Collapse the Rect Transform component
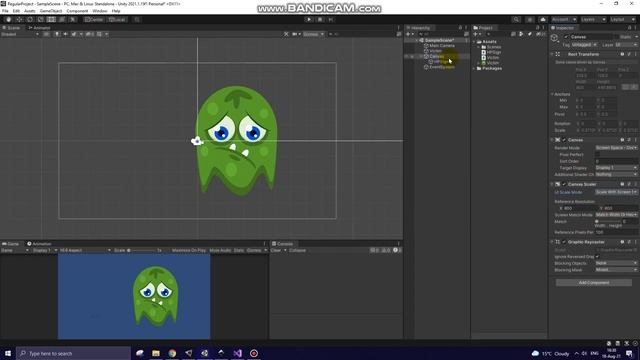Screen dimensions: 640x360 click(x=552, y=54)
